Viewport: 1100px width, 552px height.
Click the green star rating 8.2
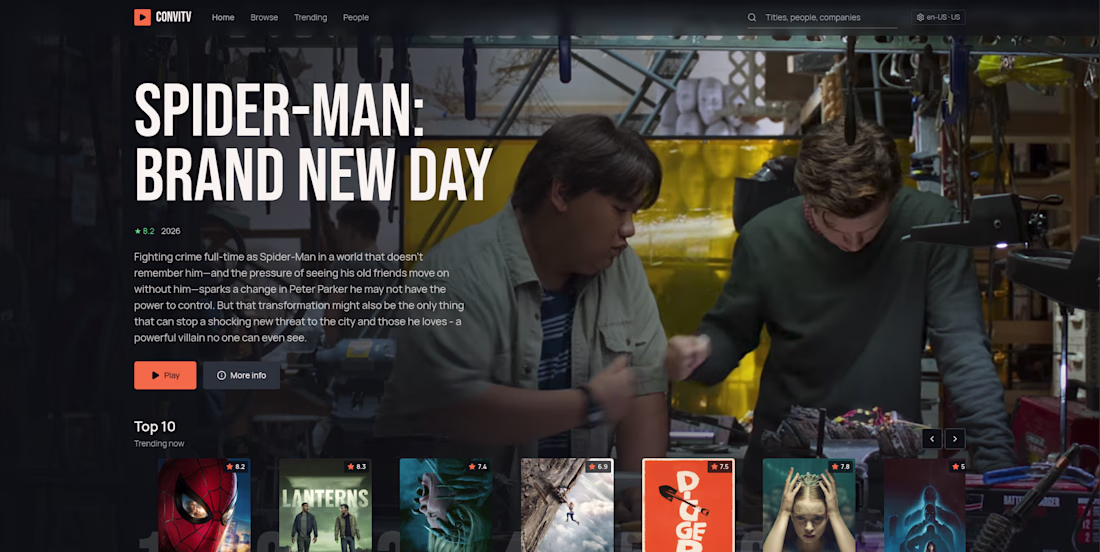tap(144, 231)
